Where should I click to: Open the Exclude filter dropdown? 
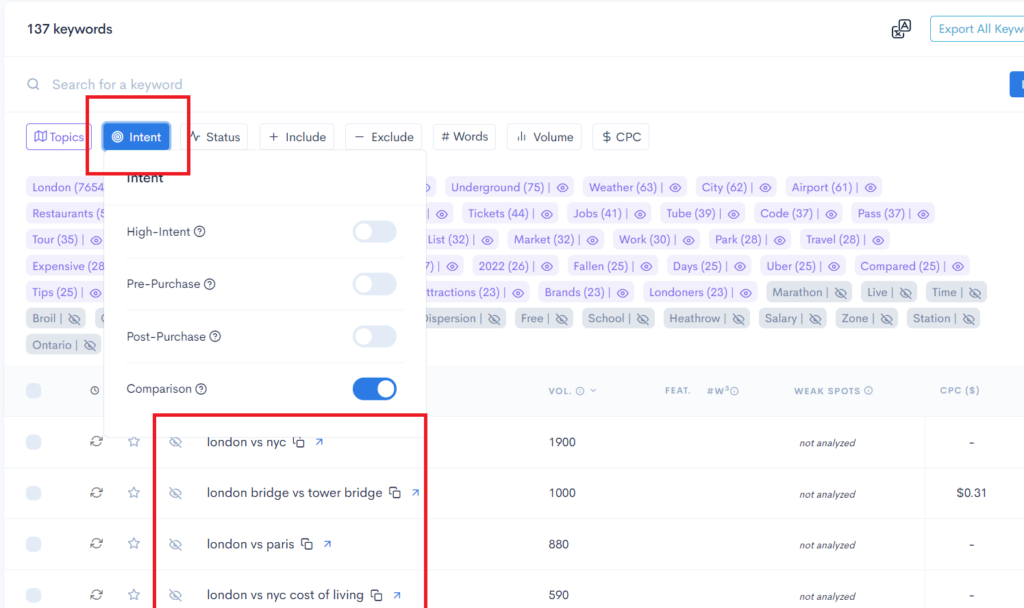pyautogui.click(x=383, y=136)
